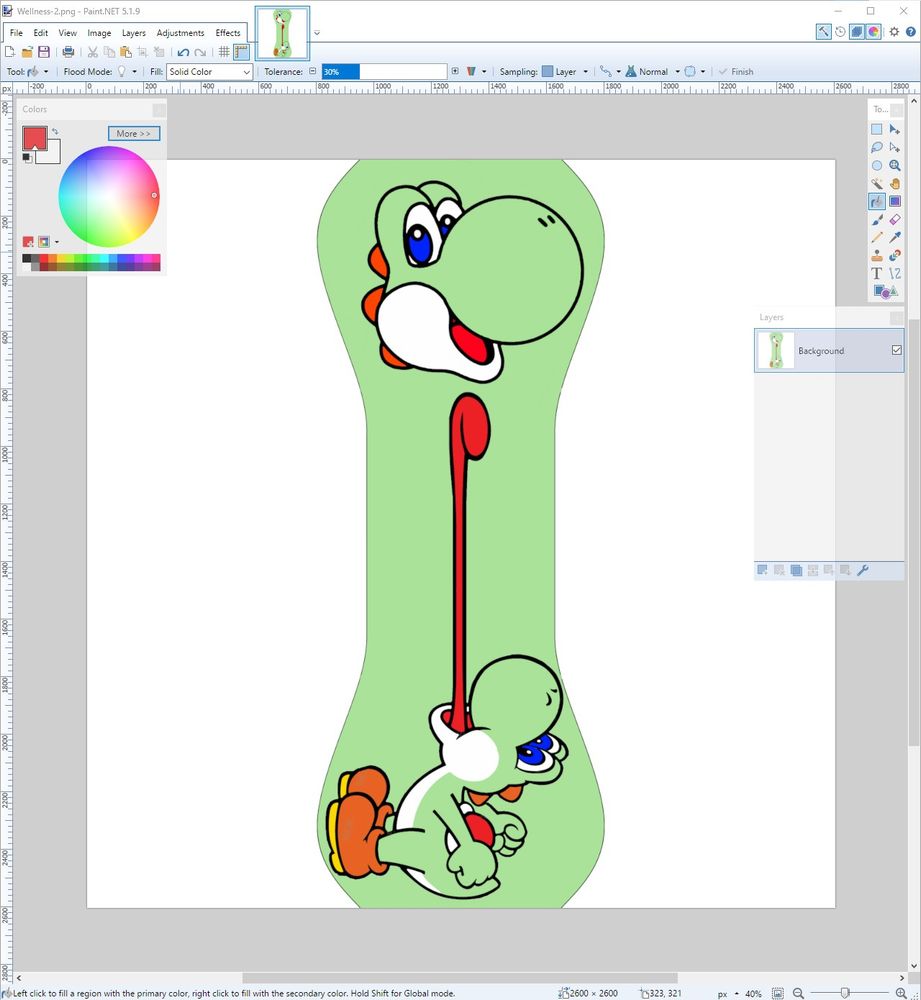Image resolution: width=921 pixels, height=1000 pixels.
Task: Activate the Clone Stamp tool
Action: coord(877,255)
